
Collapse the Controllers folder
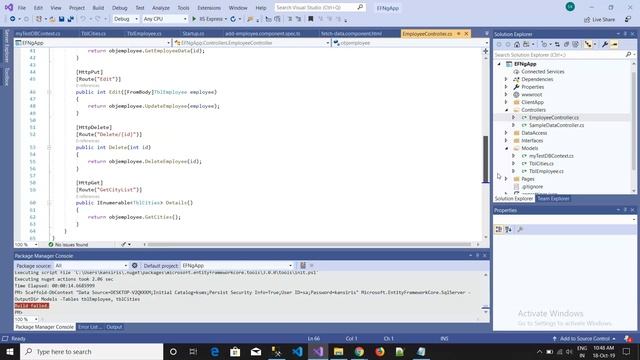point(506,110)
